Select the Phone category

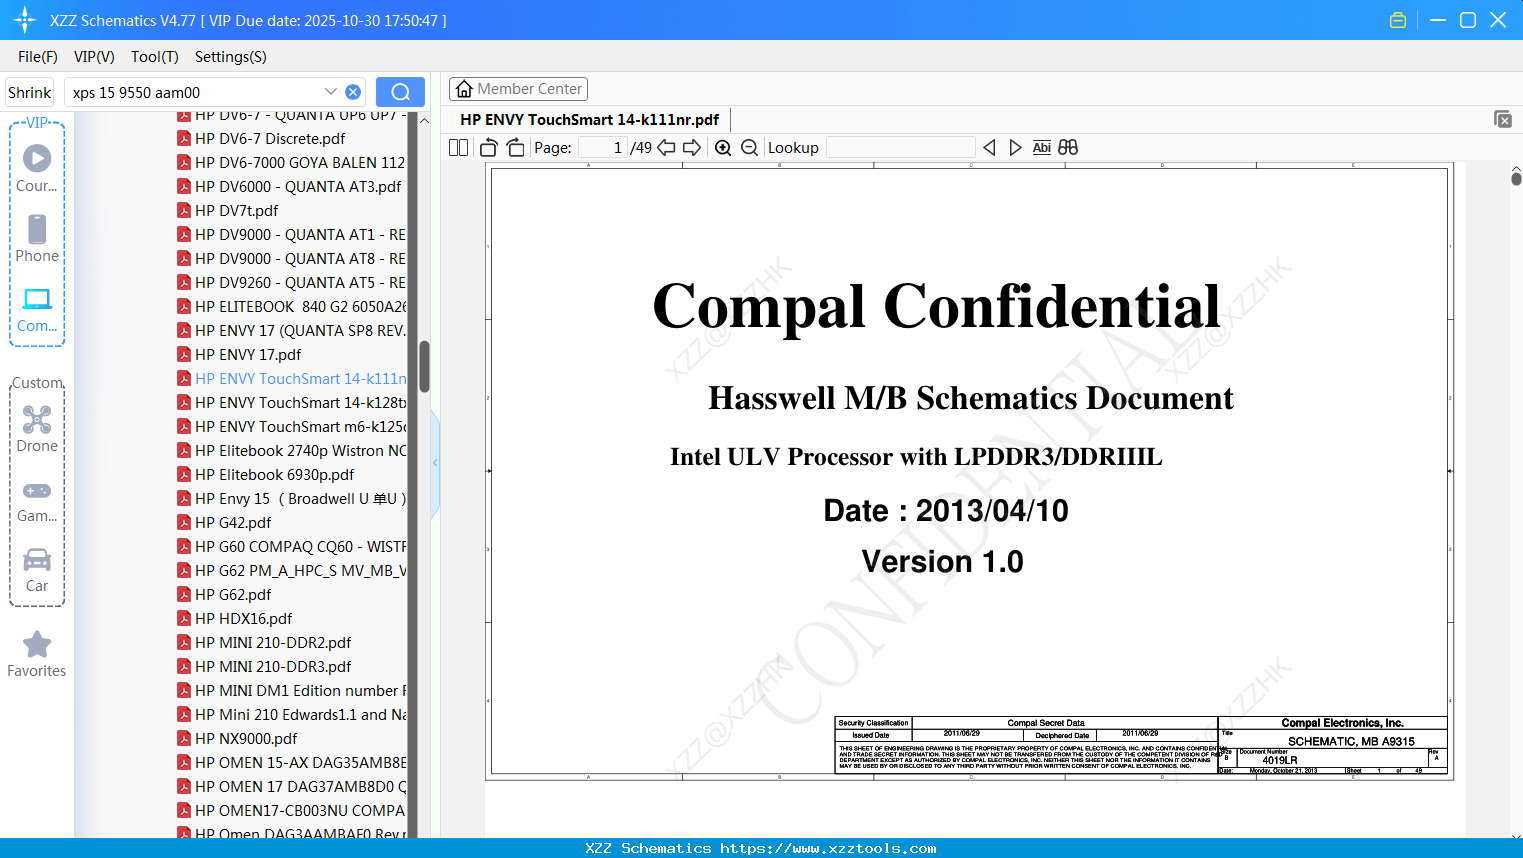(37, 239)
